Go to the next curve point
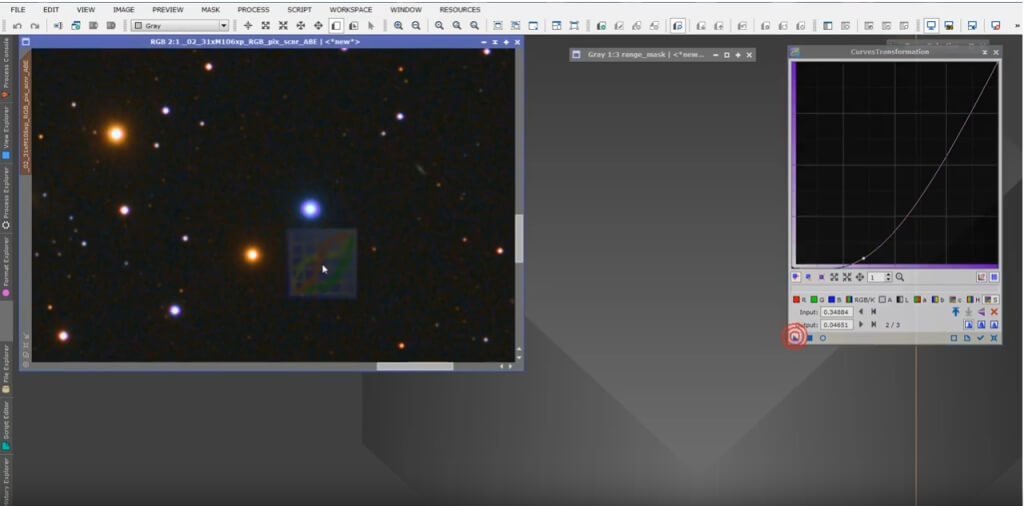 [861, 324]
